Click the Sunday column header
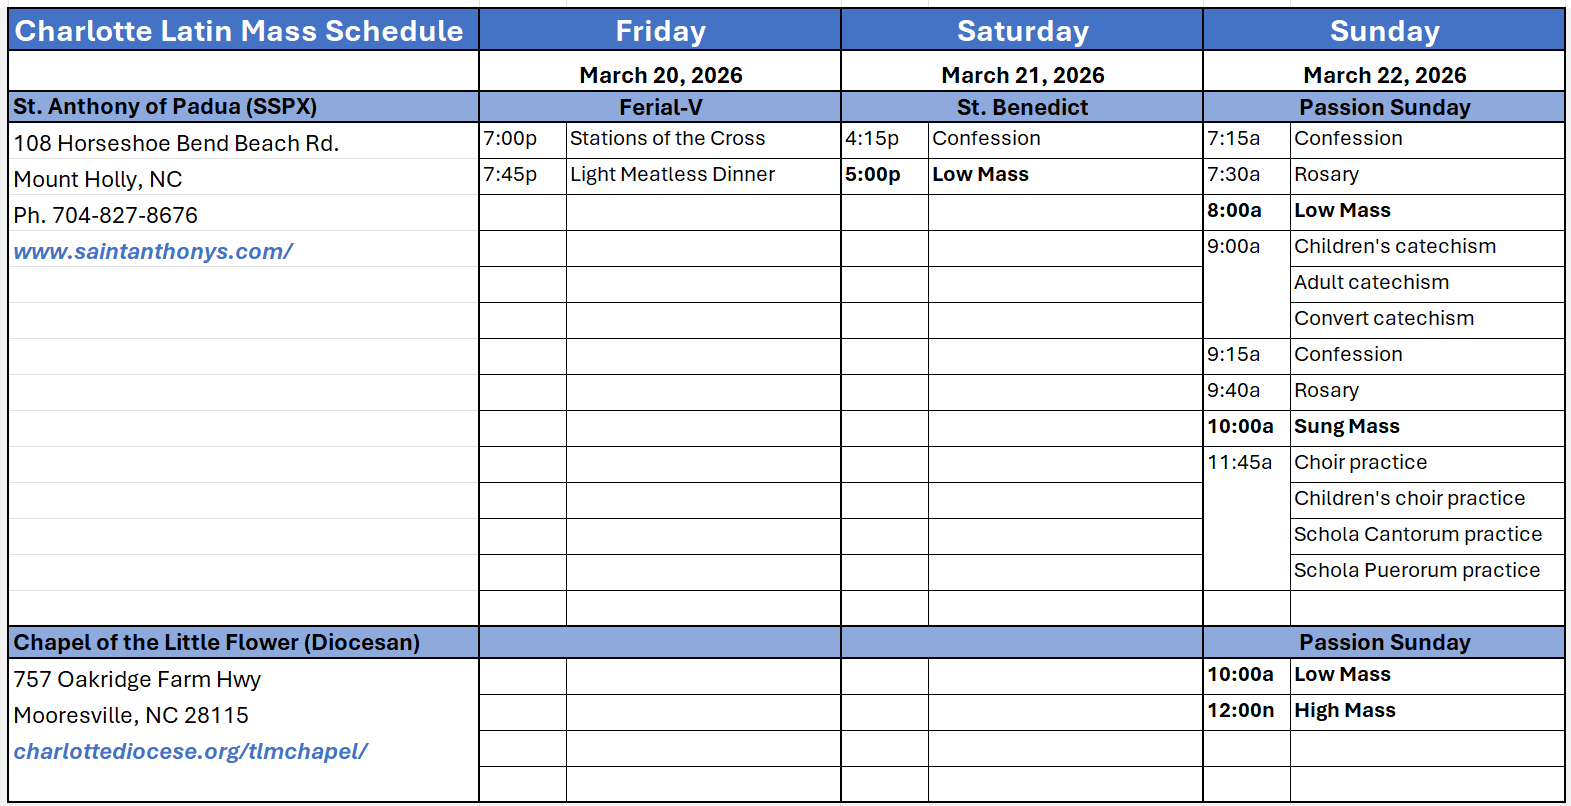Image resolution: width=1571 pixels, height=806 pixels. point(1384,31)
